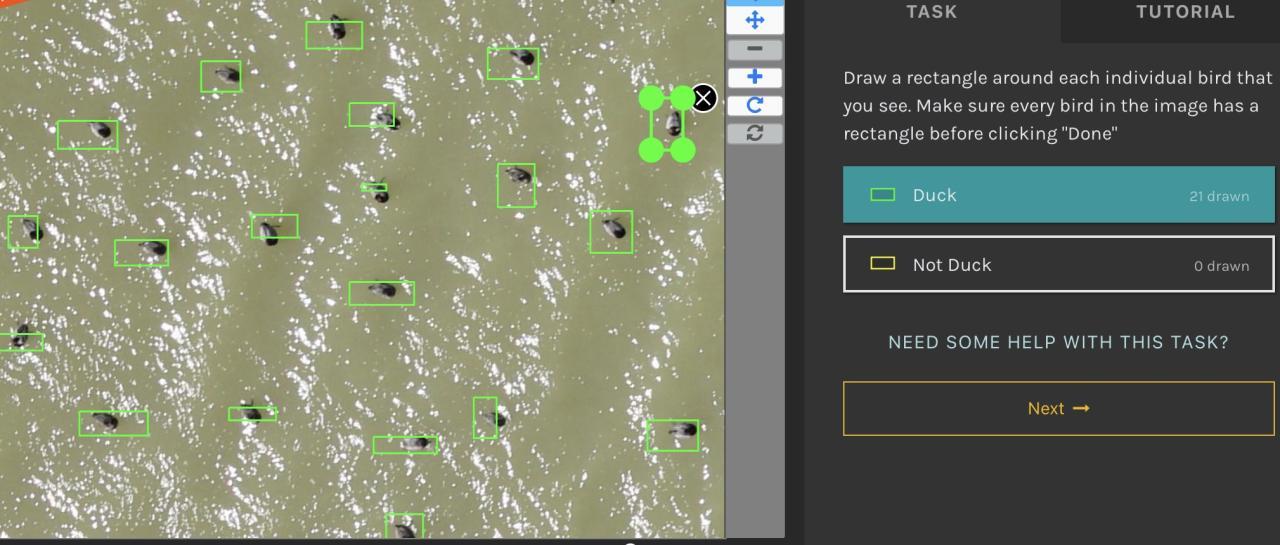Select the topmost duck bounding box
Screen dimensions: 1280x545
tap(334, 35)
